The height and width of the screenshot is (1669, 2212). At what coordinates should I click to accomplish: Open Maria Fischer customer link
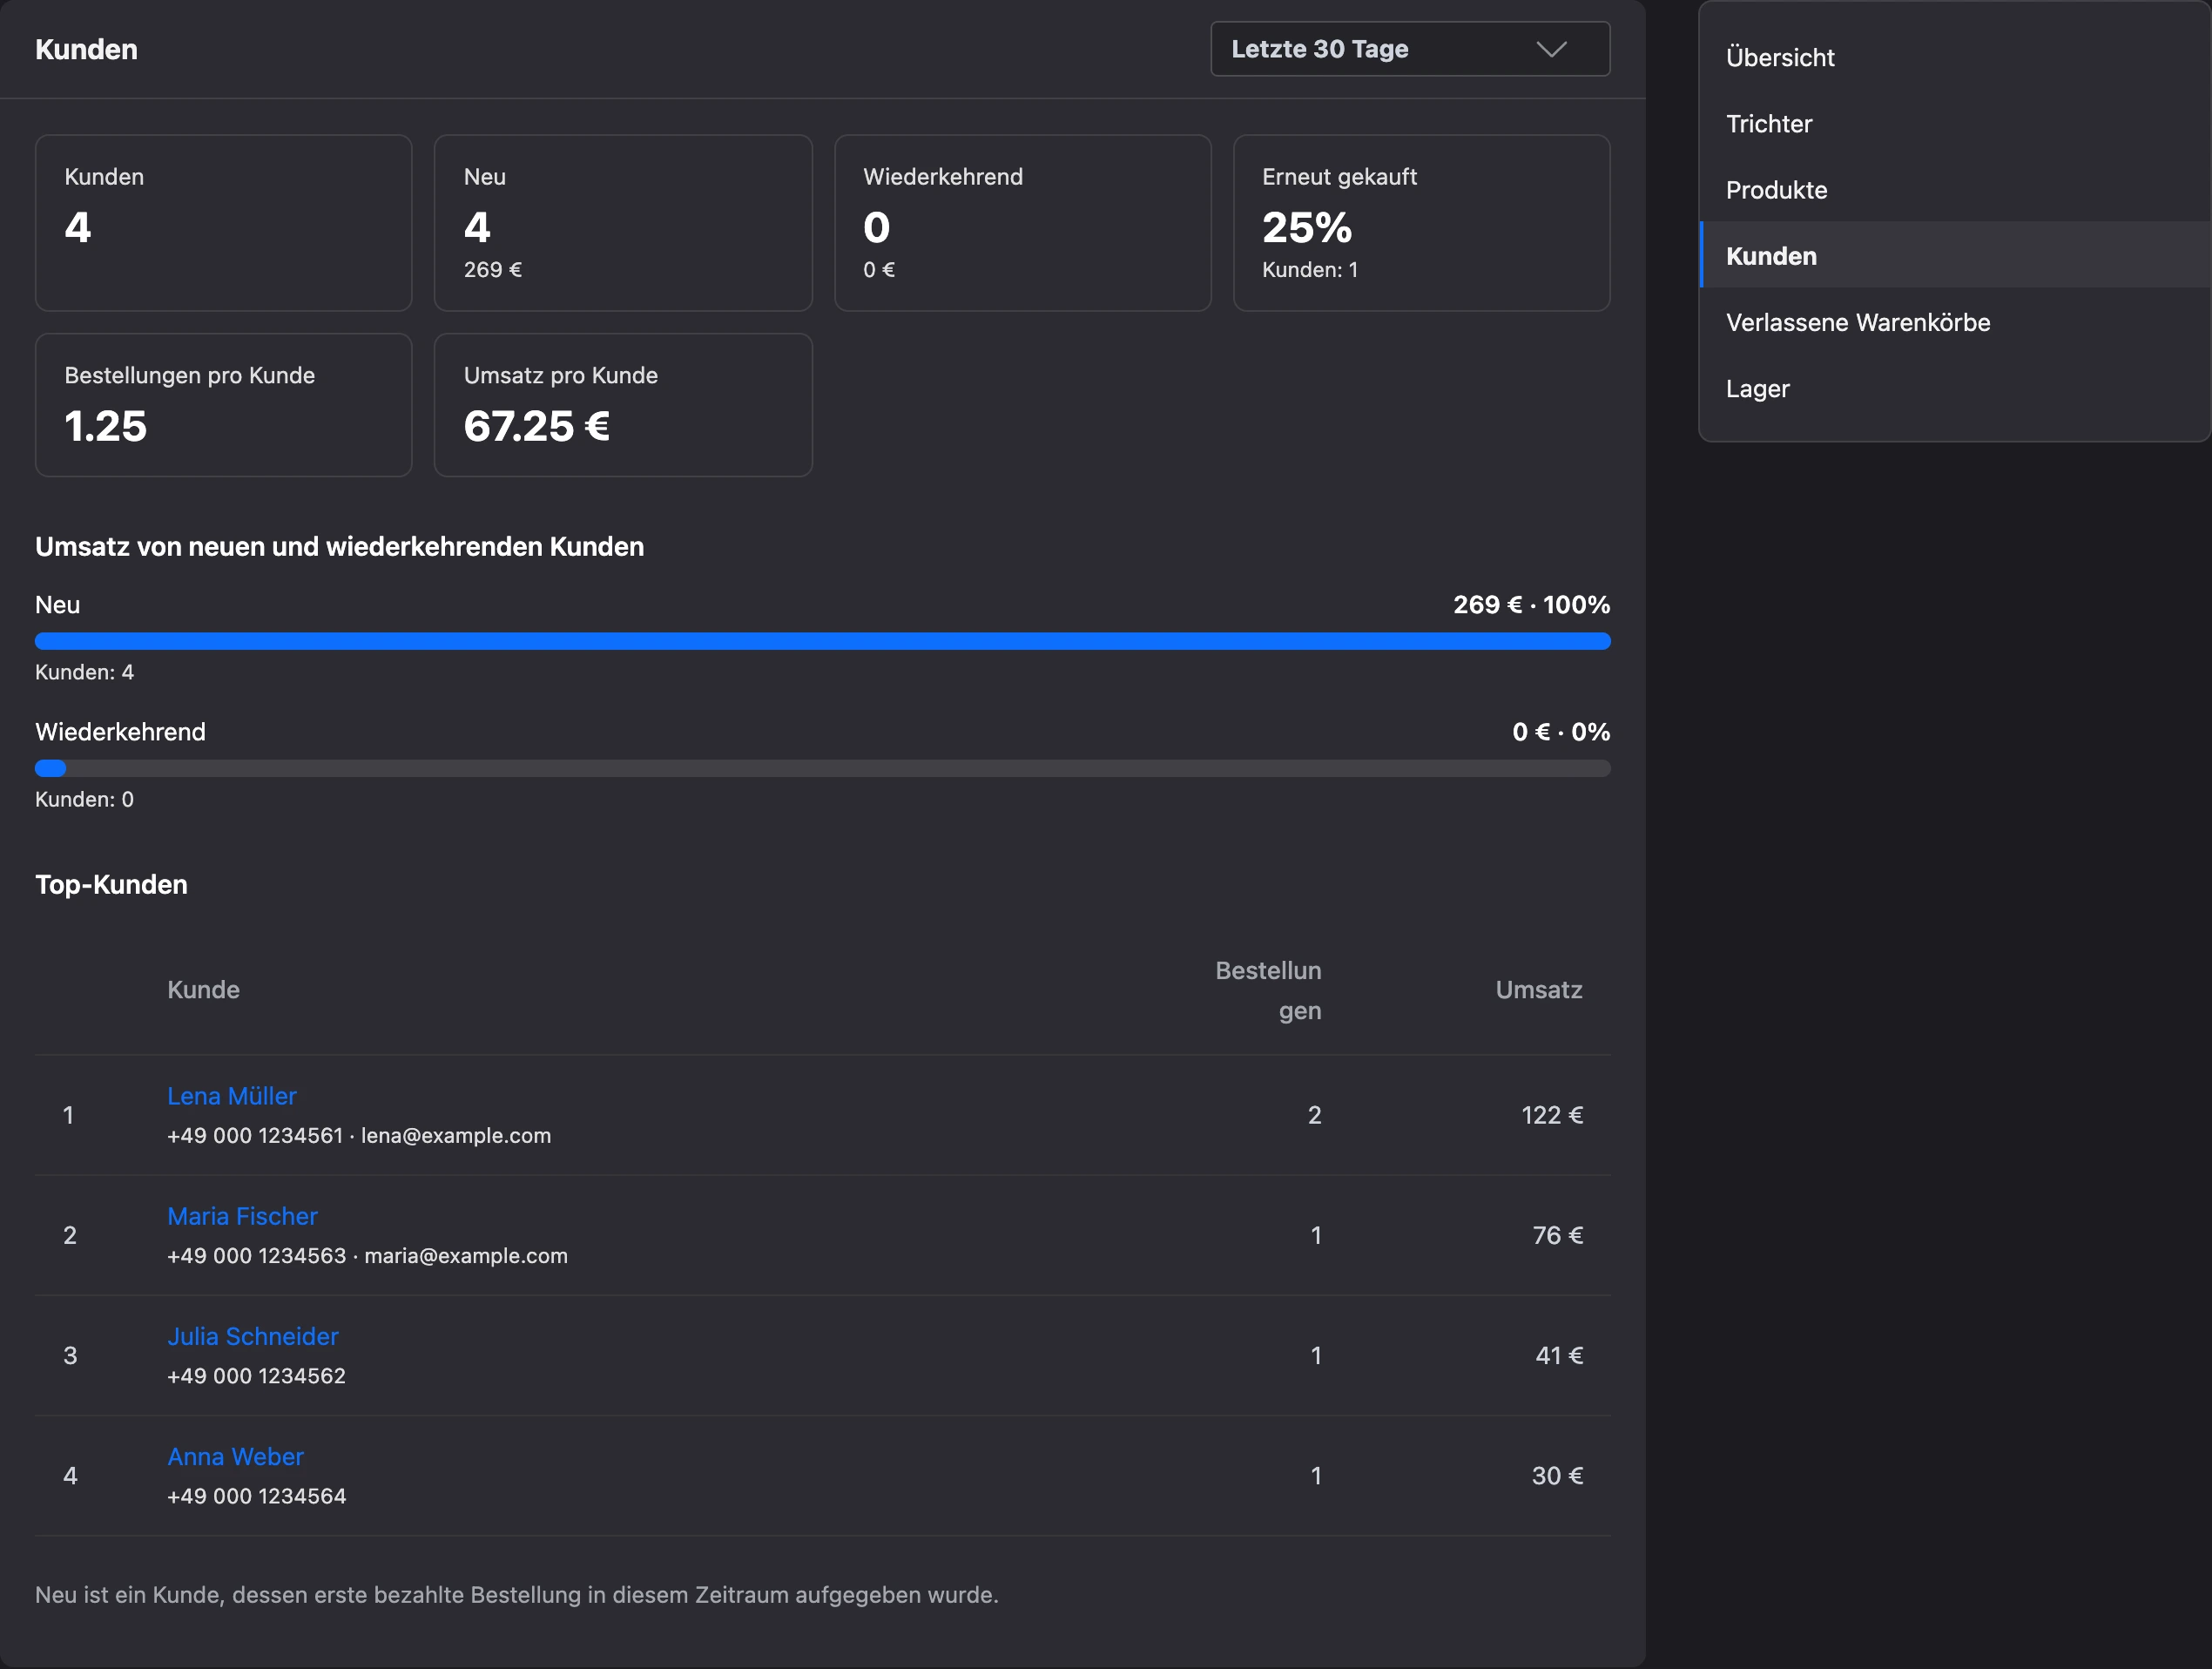pyautogui.click(x=242, y=1216)
